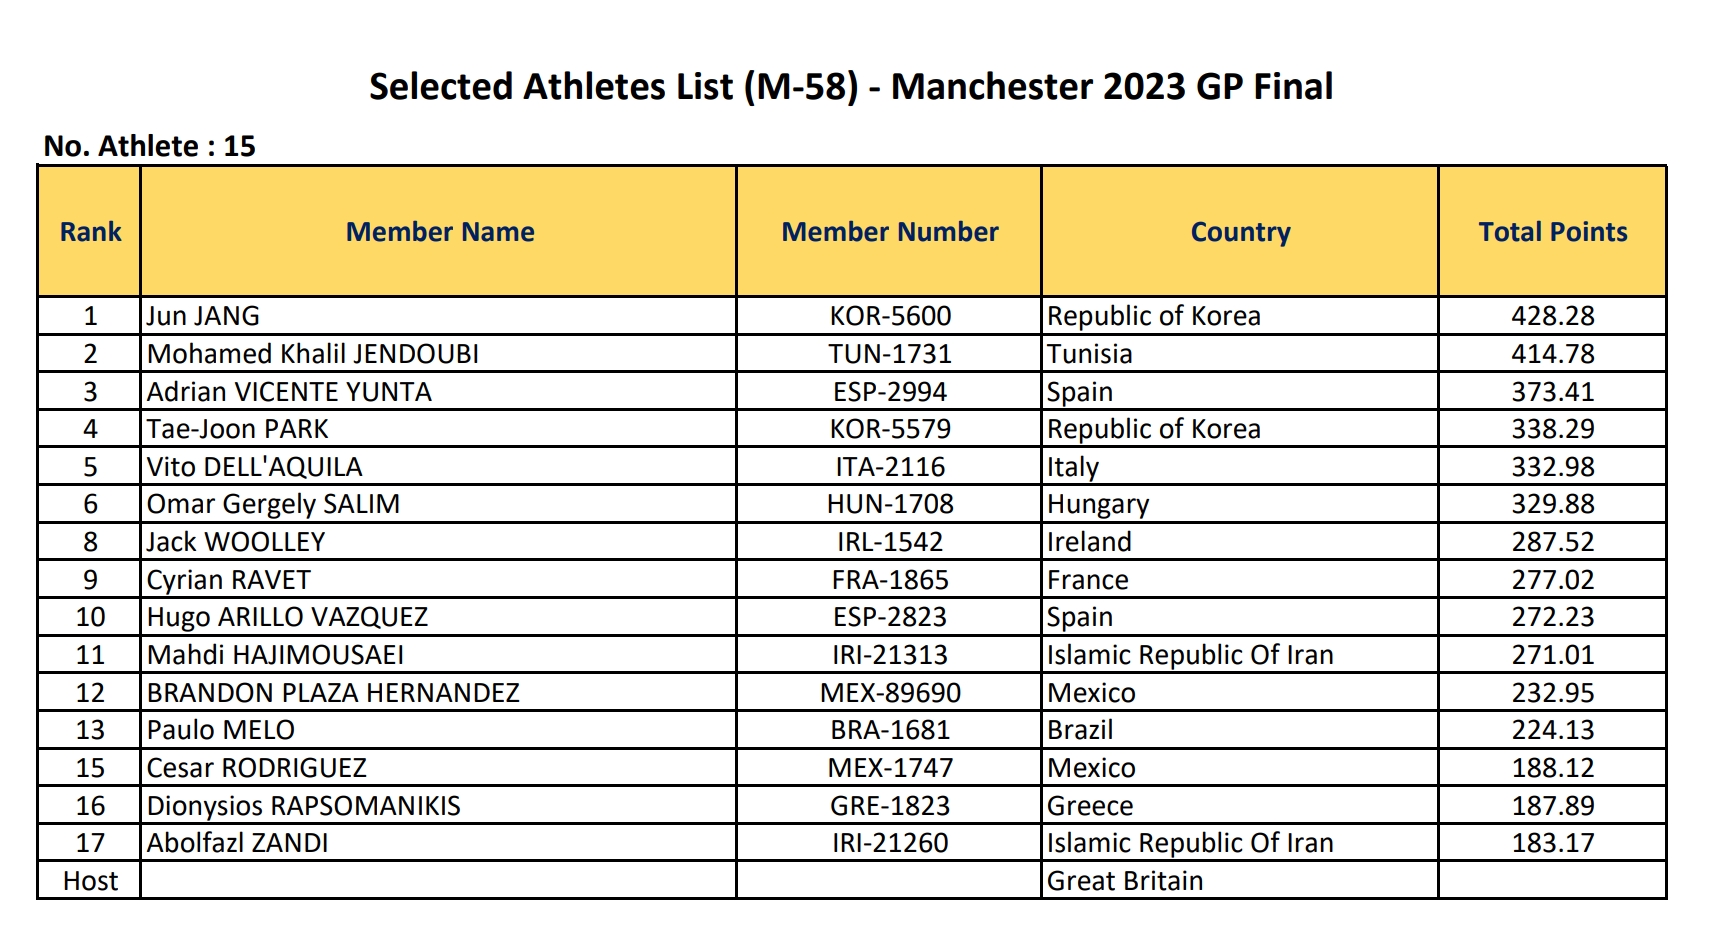Select member number TUN-1731

pyautogui.click(x=889, y=354)
